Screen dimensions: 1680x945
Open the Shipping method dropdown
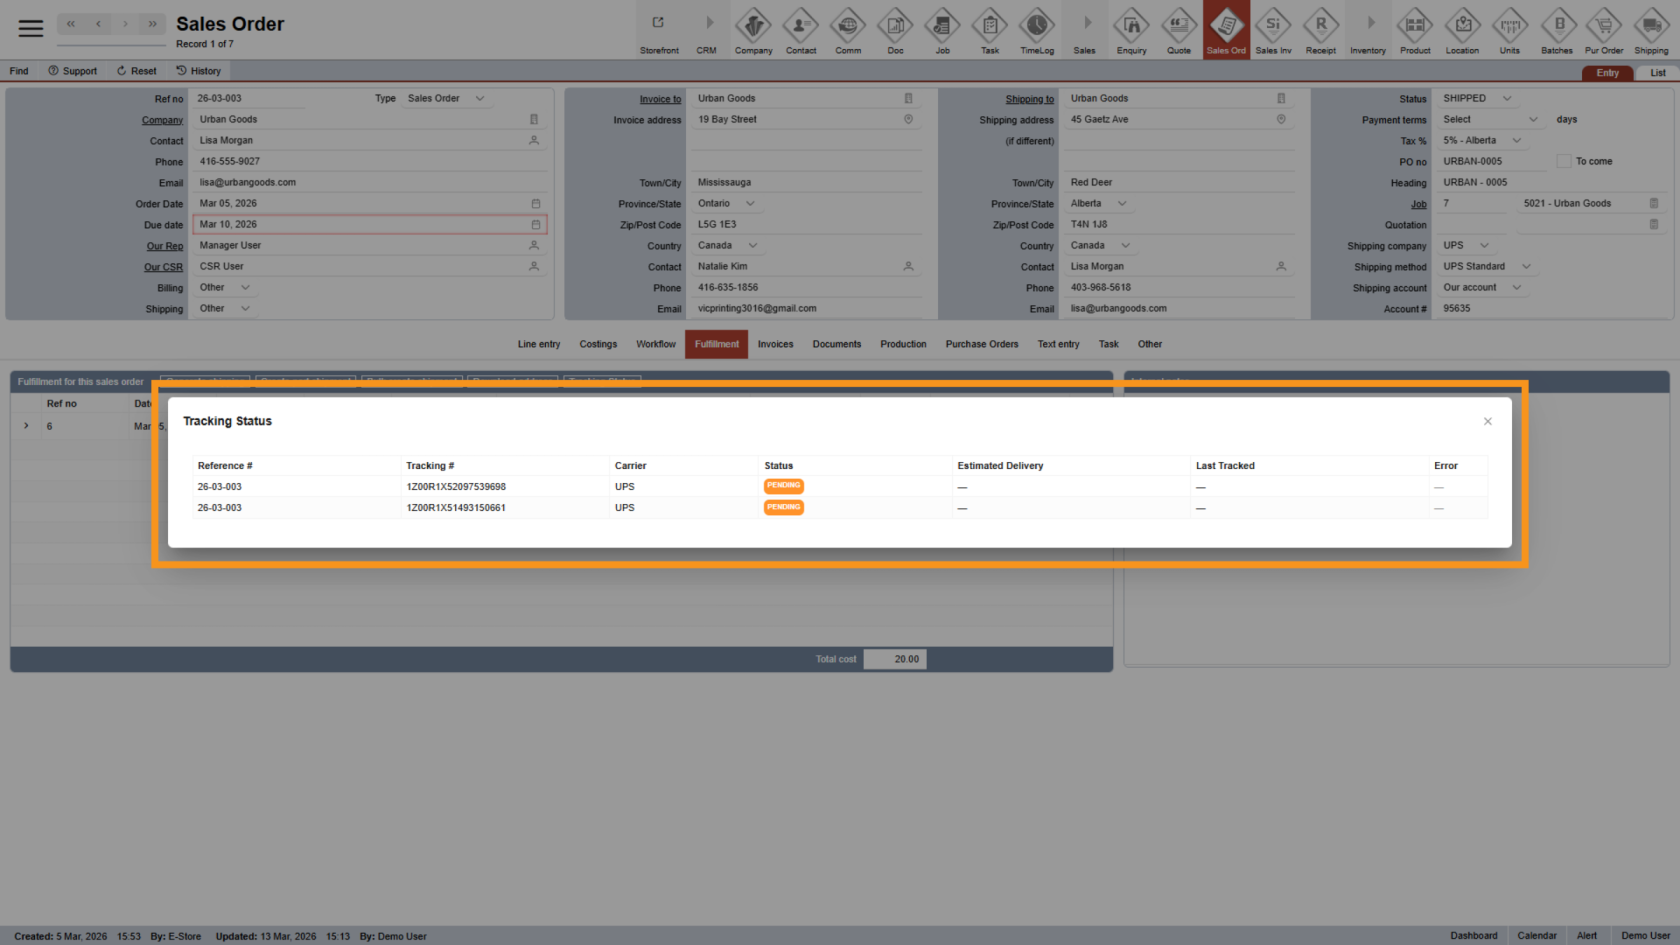1526,266
